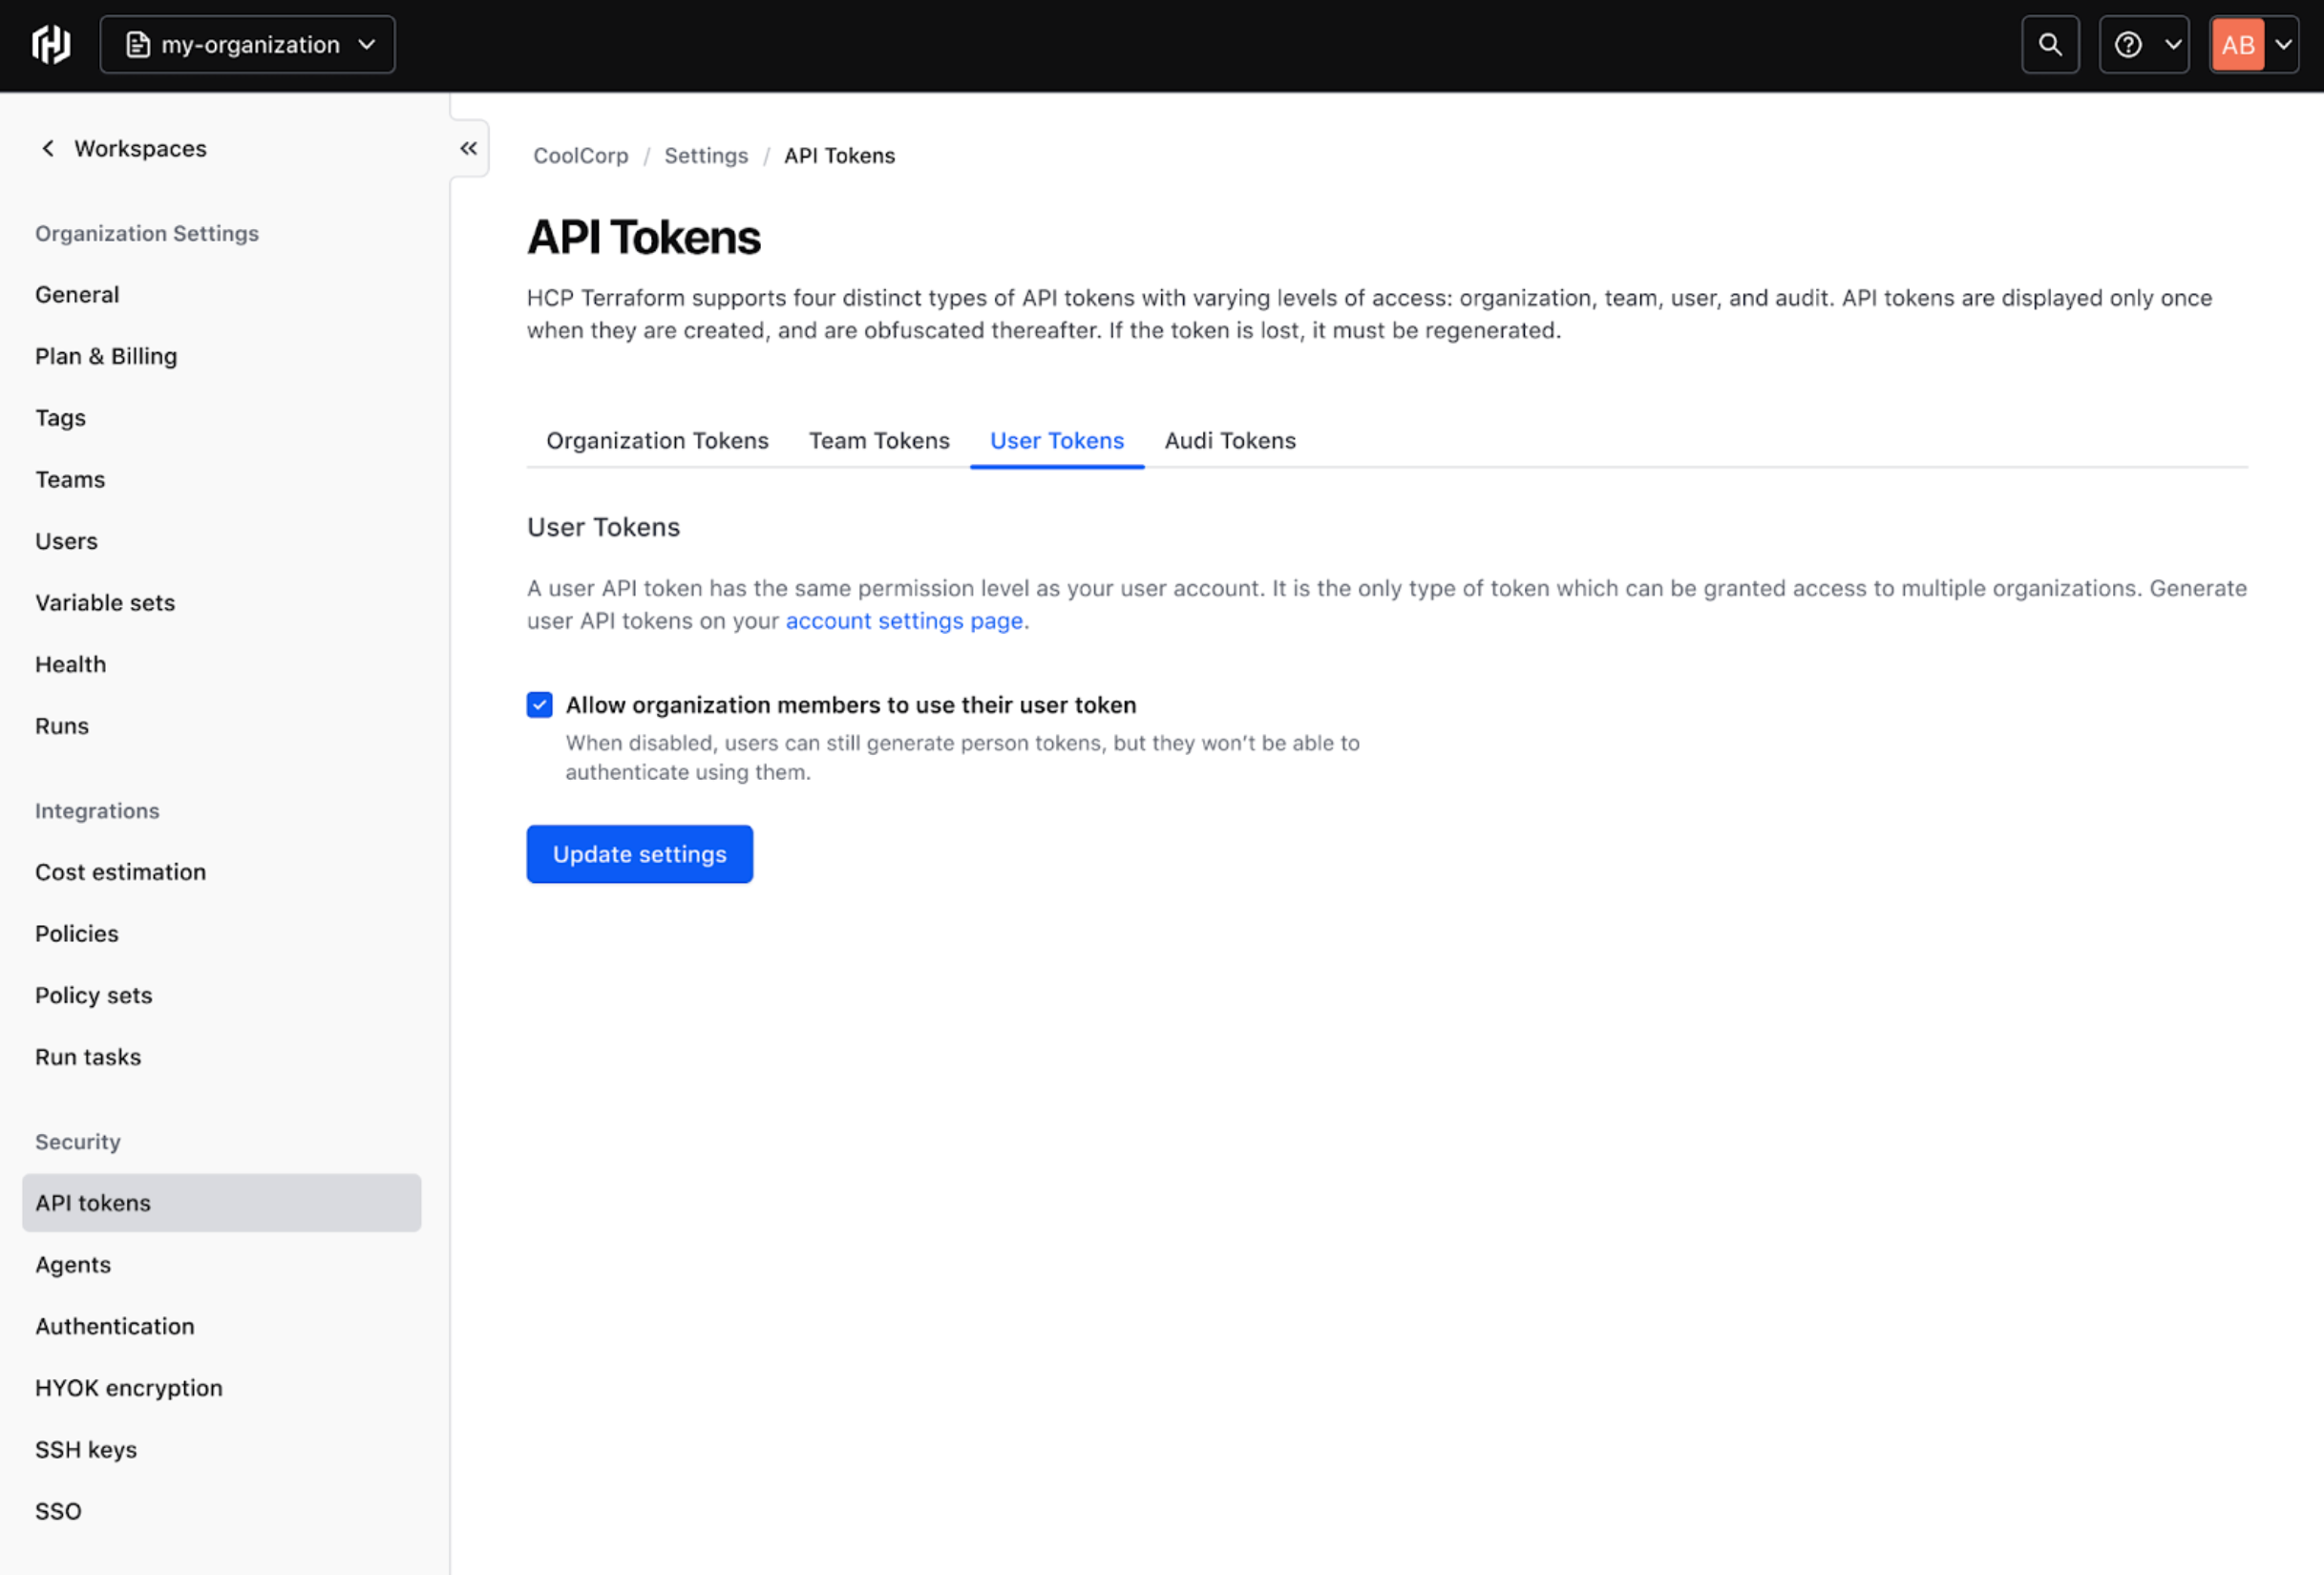2324x1575 pixels.
Task: Click the CoolCorp breadcrumb link
Action: (580, 155)
